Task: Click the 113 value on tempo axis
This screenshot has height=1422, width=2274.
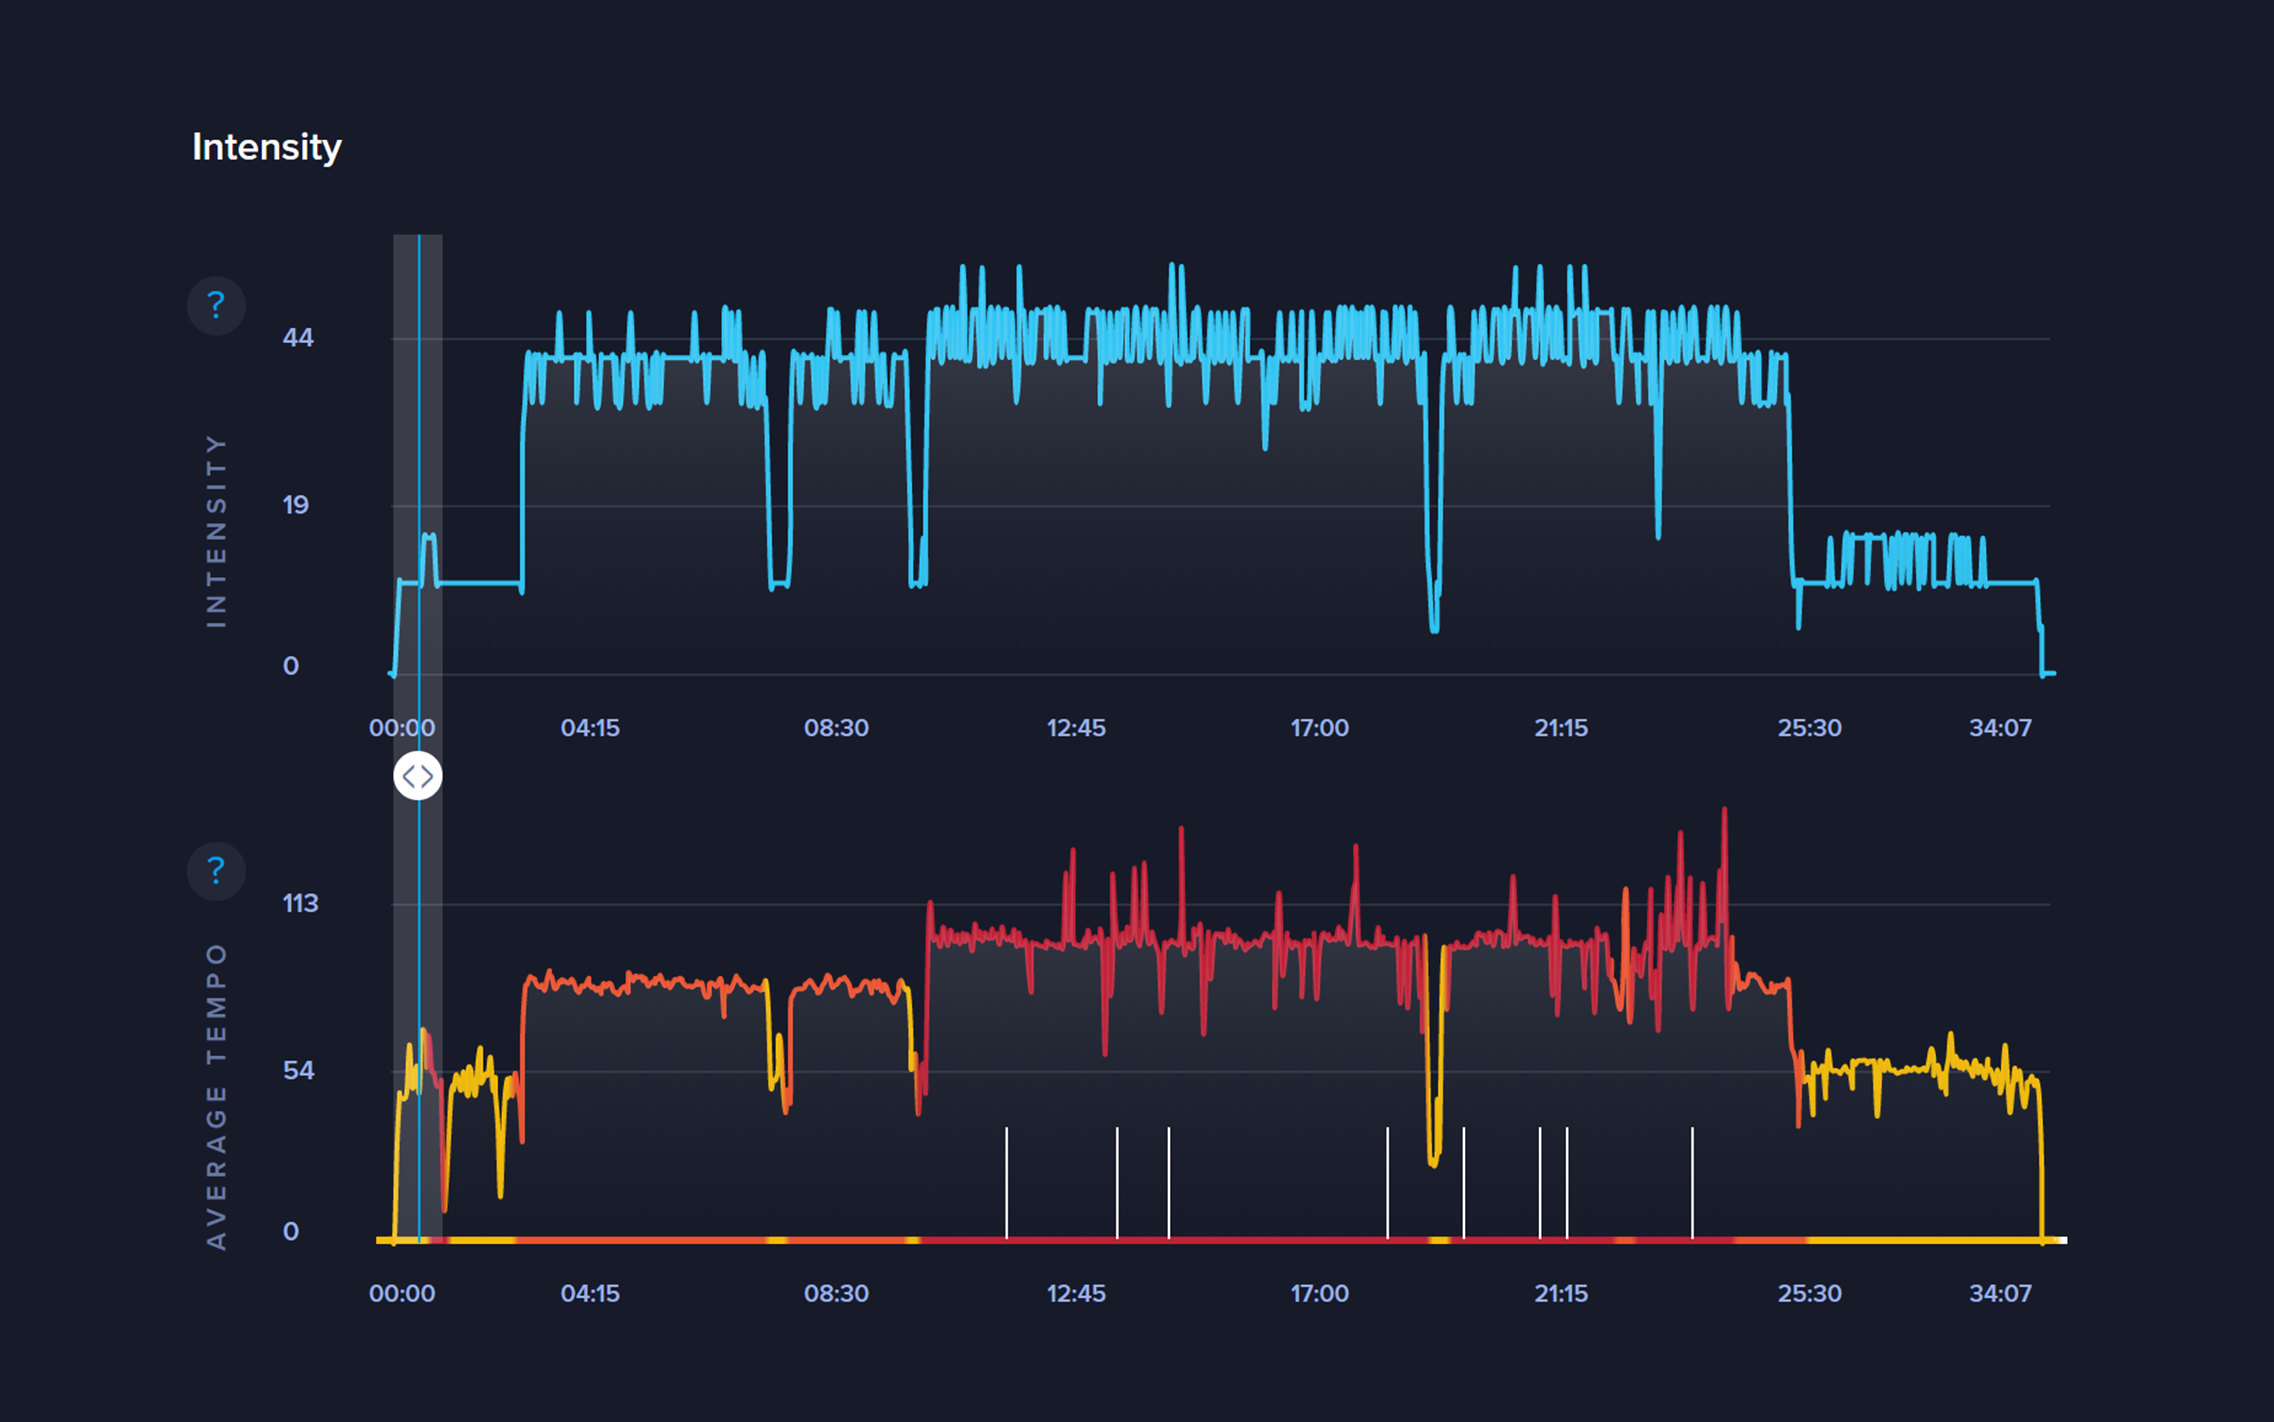Action: tap(300, 904)
